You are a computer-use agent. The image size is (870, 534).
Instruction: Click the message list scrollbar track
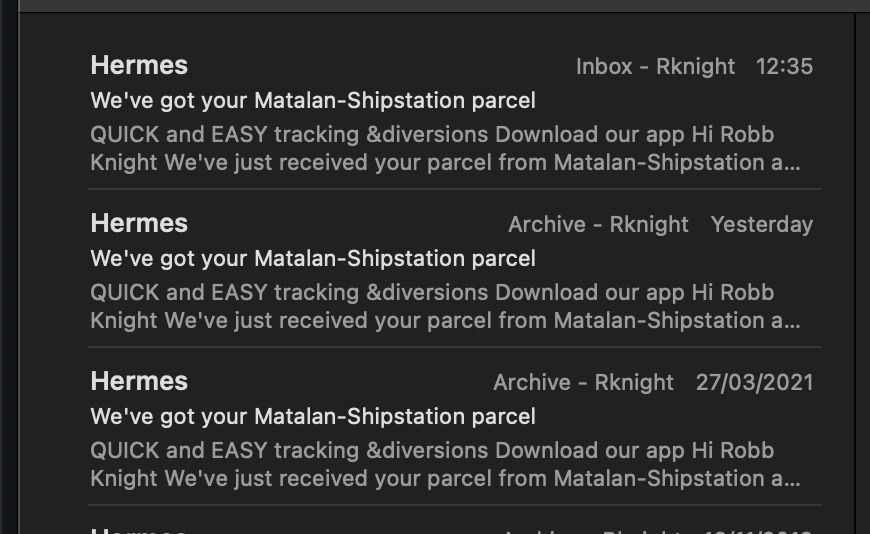point(862,273)
